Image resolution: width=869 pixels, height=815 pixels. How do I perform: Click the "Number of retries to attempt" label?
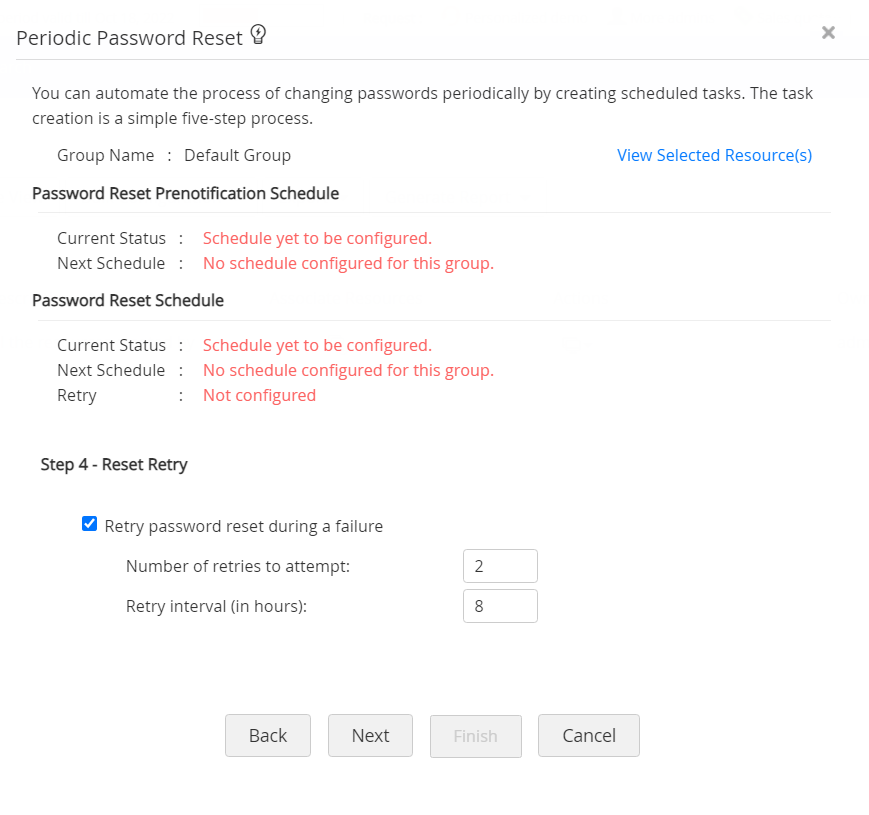pyautogui.click(x=238, y=566)
